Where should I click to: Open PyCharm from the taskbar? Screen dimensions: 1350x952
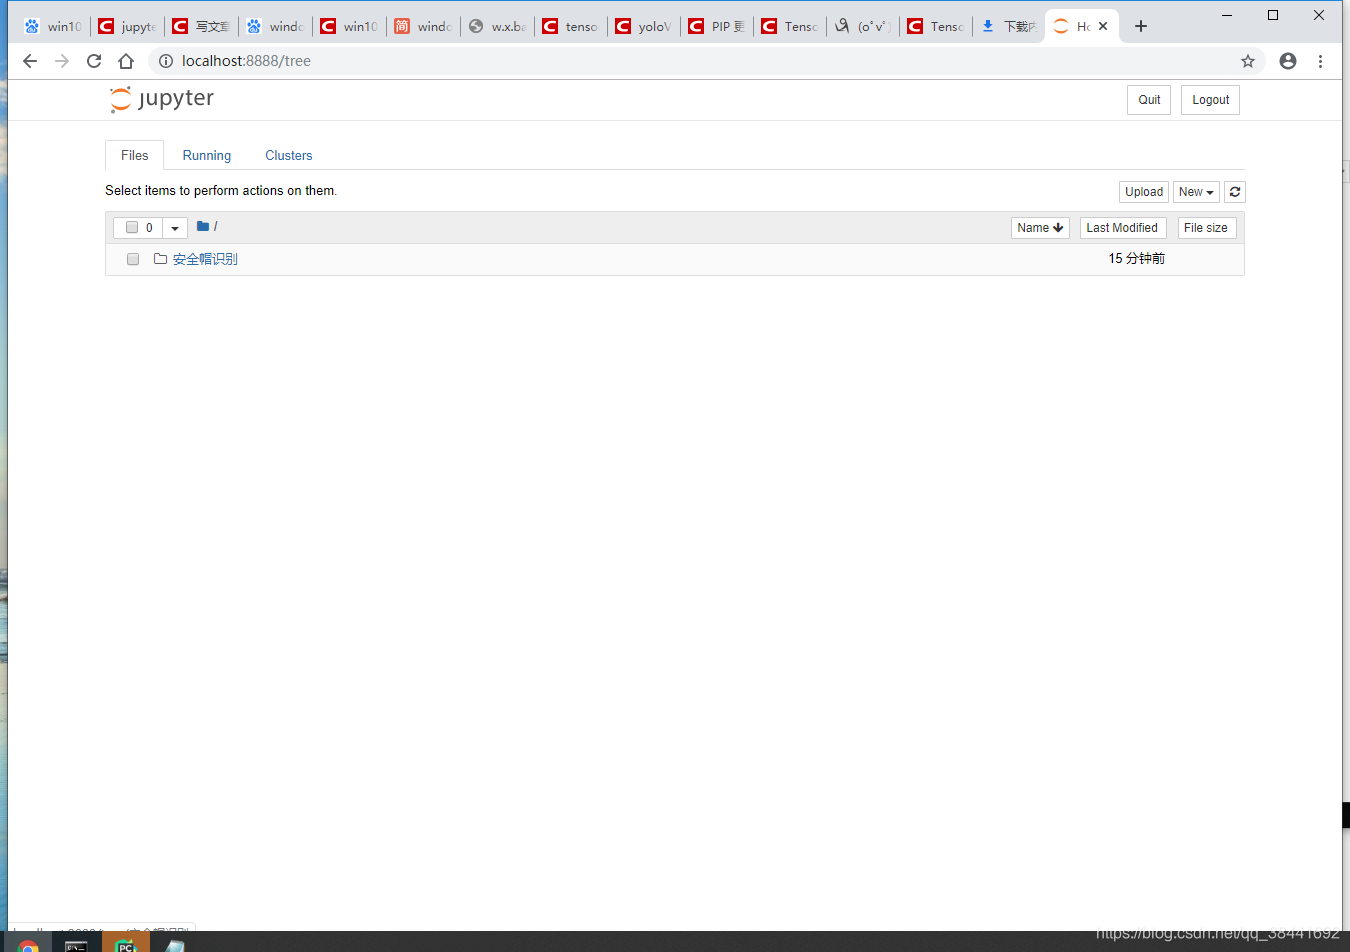[125, 945]
